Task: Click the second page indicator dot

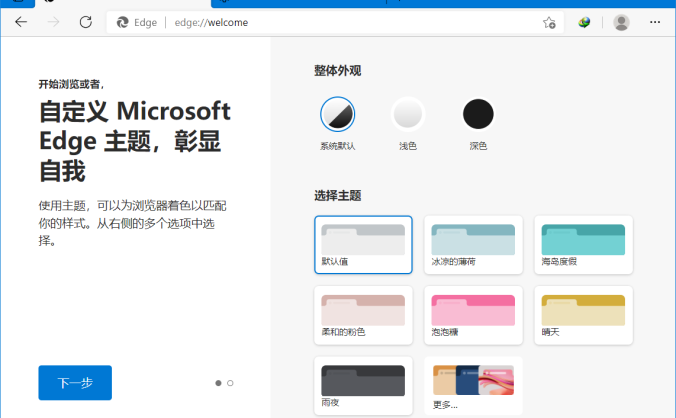Action: click(x=230, y=383)
